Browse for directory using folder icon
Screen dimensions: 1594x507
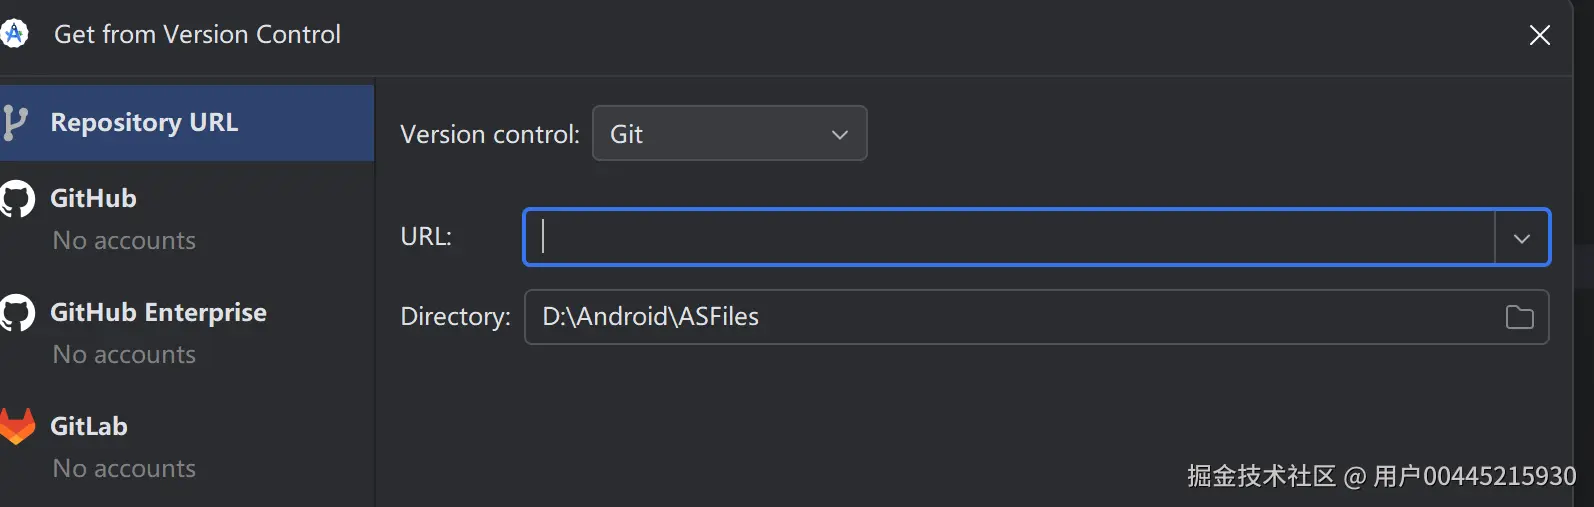1519,317
